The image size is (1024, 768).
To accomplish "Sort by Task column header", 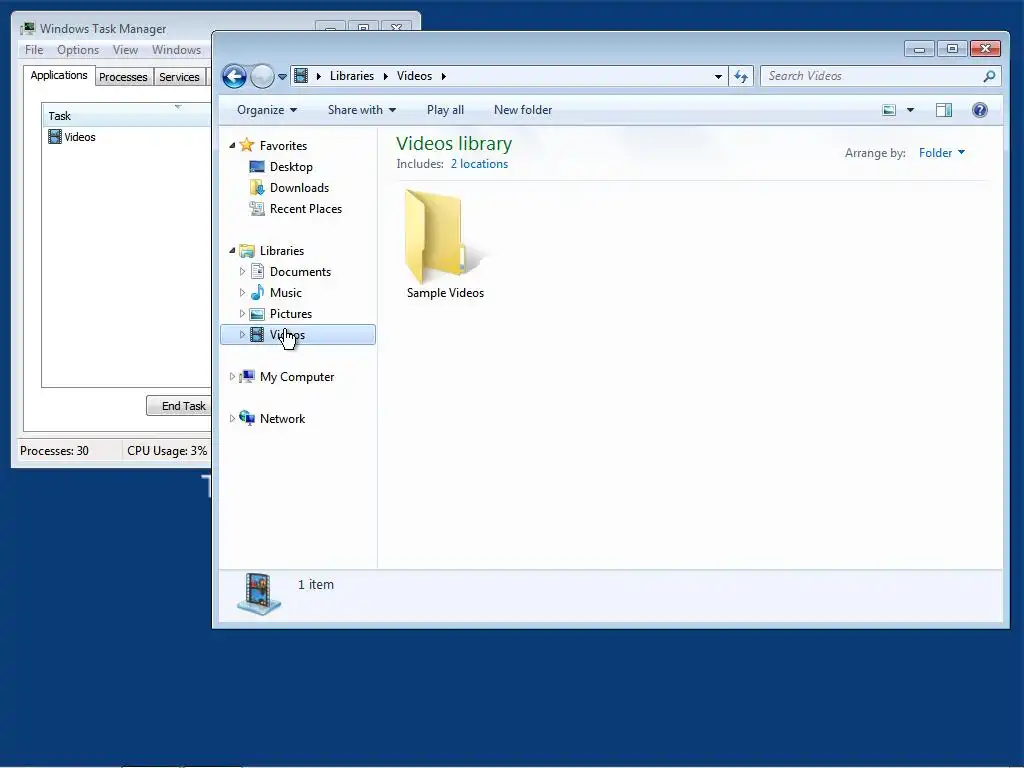I will click(x=127, y=116).
